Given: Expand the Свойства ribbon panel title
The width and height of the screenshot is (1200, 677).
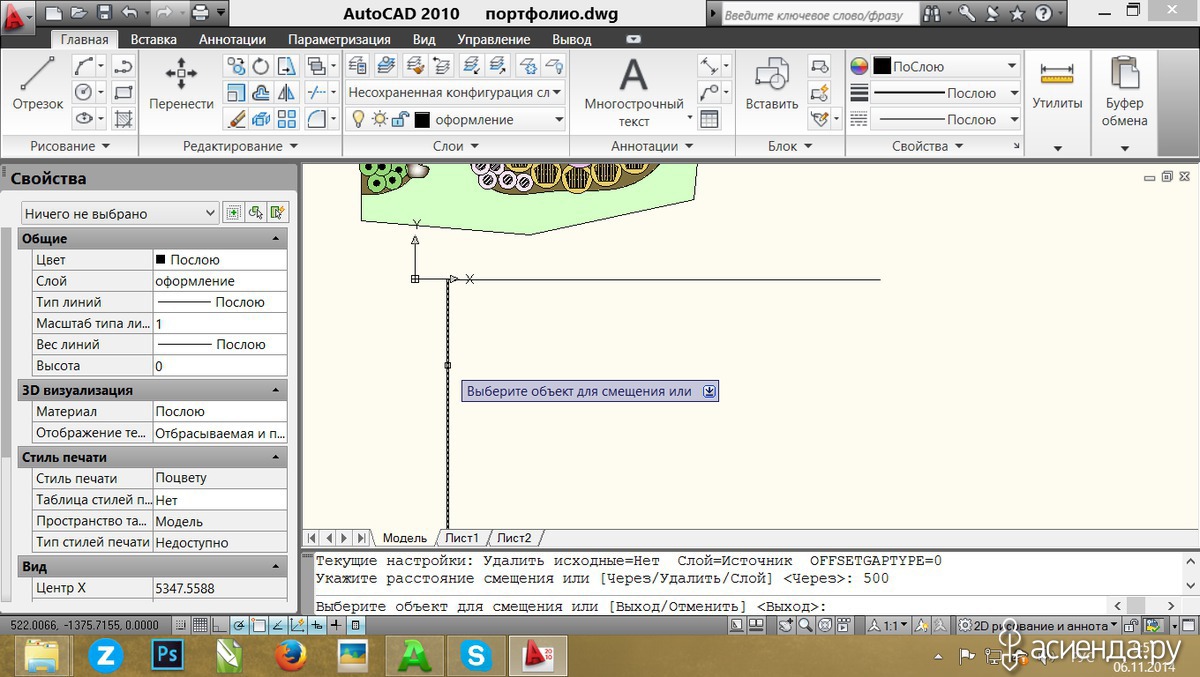Looking at the screenshot, I should click(x=927, y=146).
